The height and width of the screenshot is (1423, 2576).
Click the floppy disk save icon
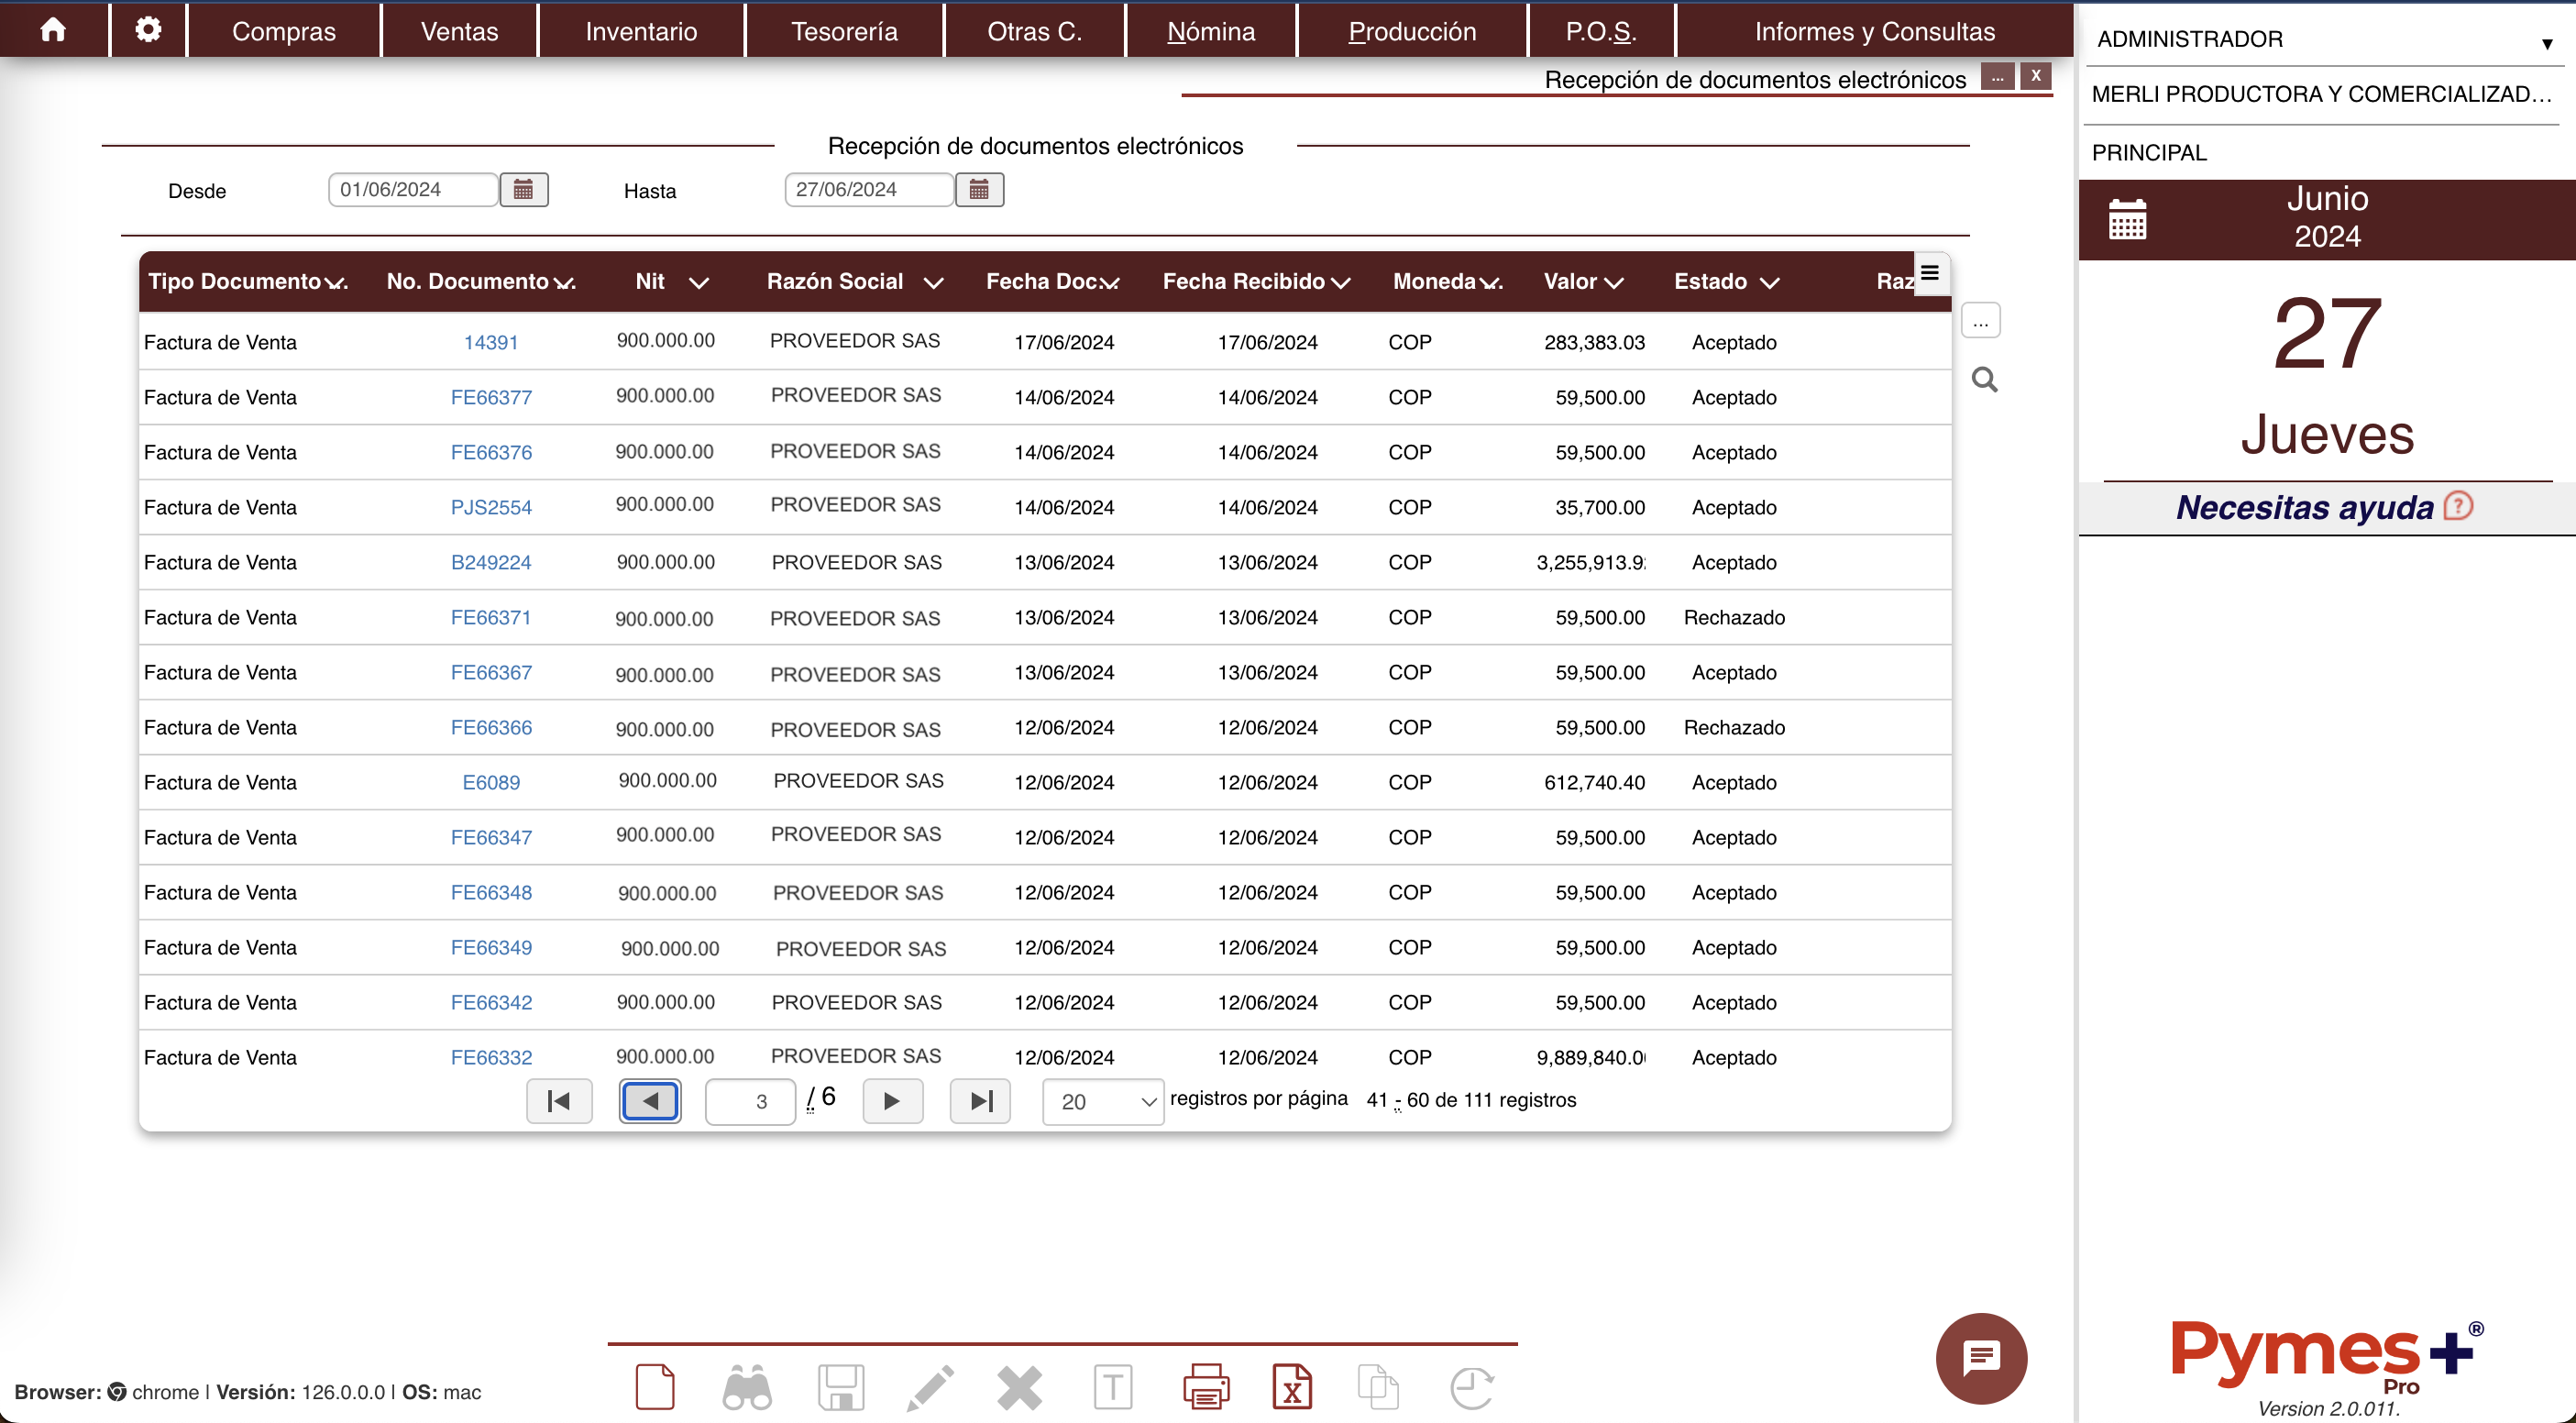pos(840,1387)
